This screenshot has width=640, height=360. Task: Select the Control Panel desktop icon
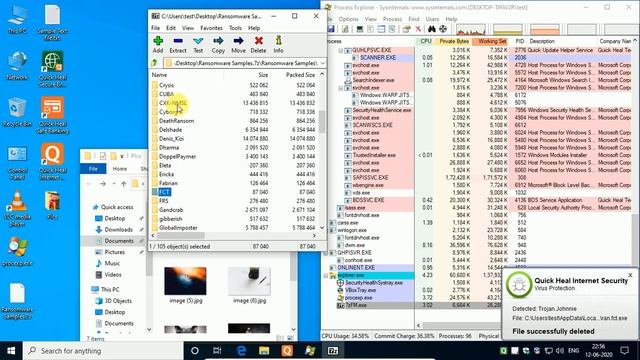click(17, 162)
